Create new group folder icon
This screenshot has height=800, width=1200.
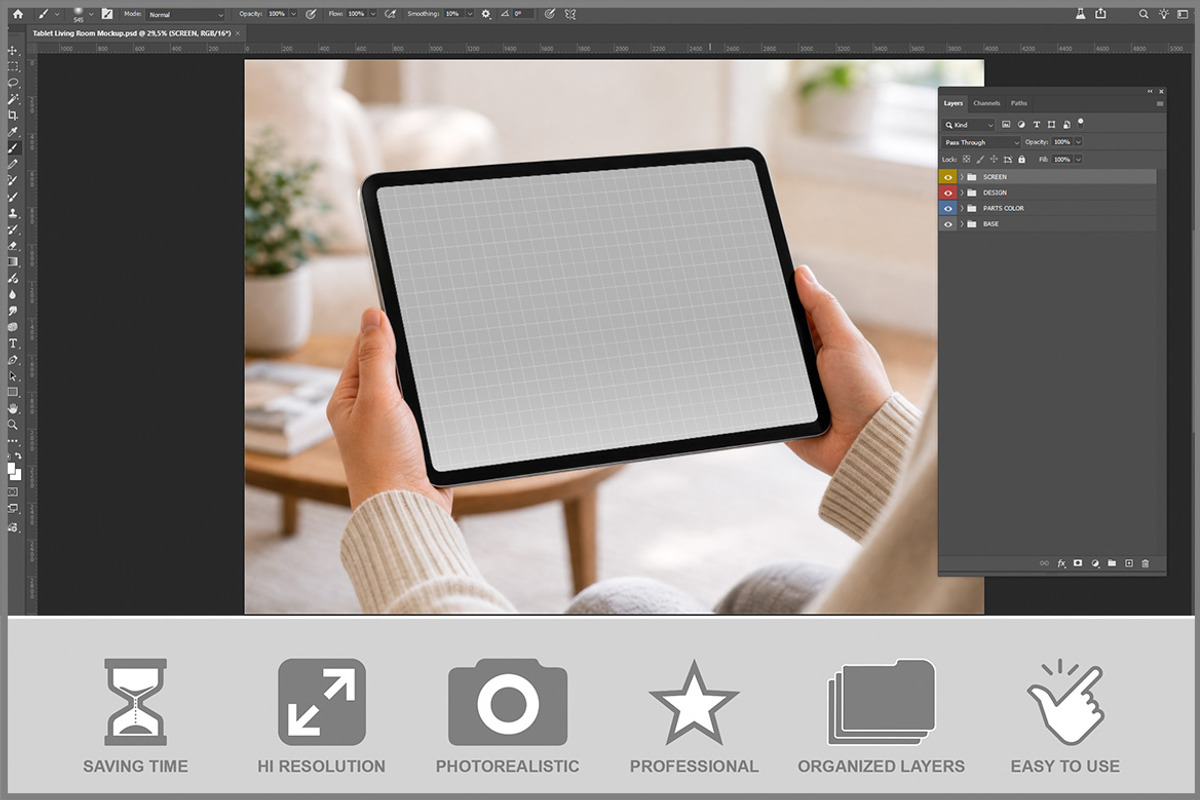[1112, 563]
